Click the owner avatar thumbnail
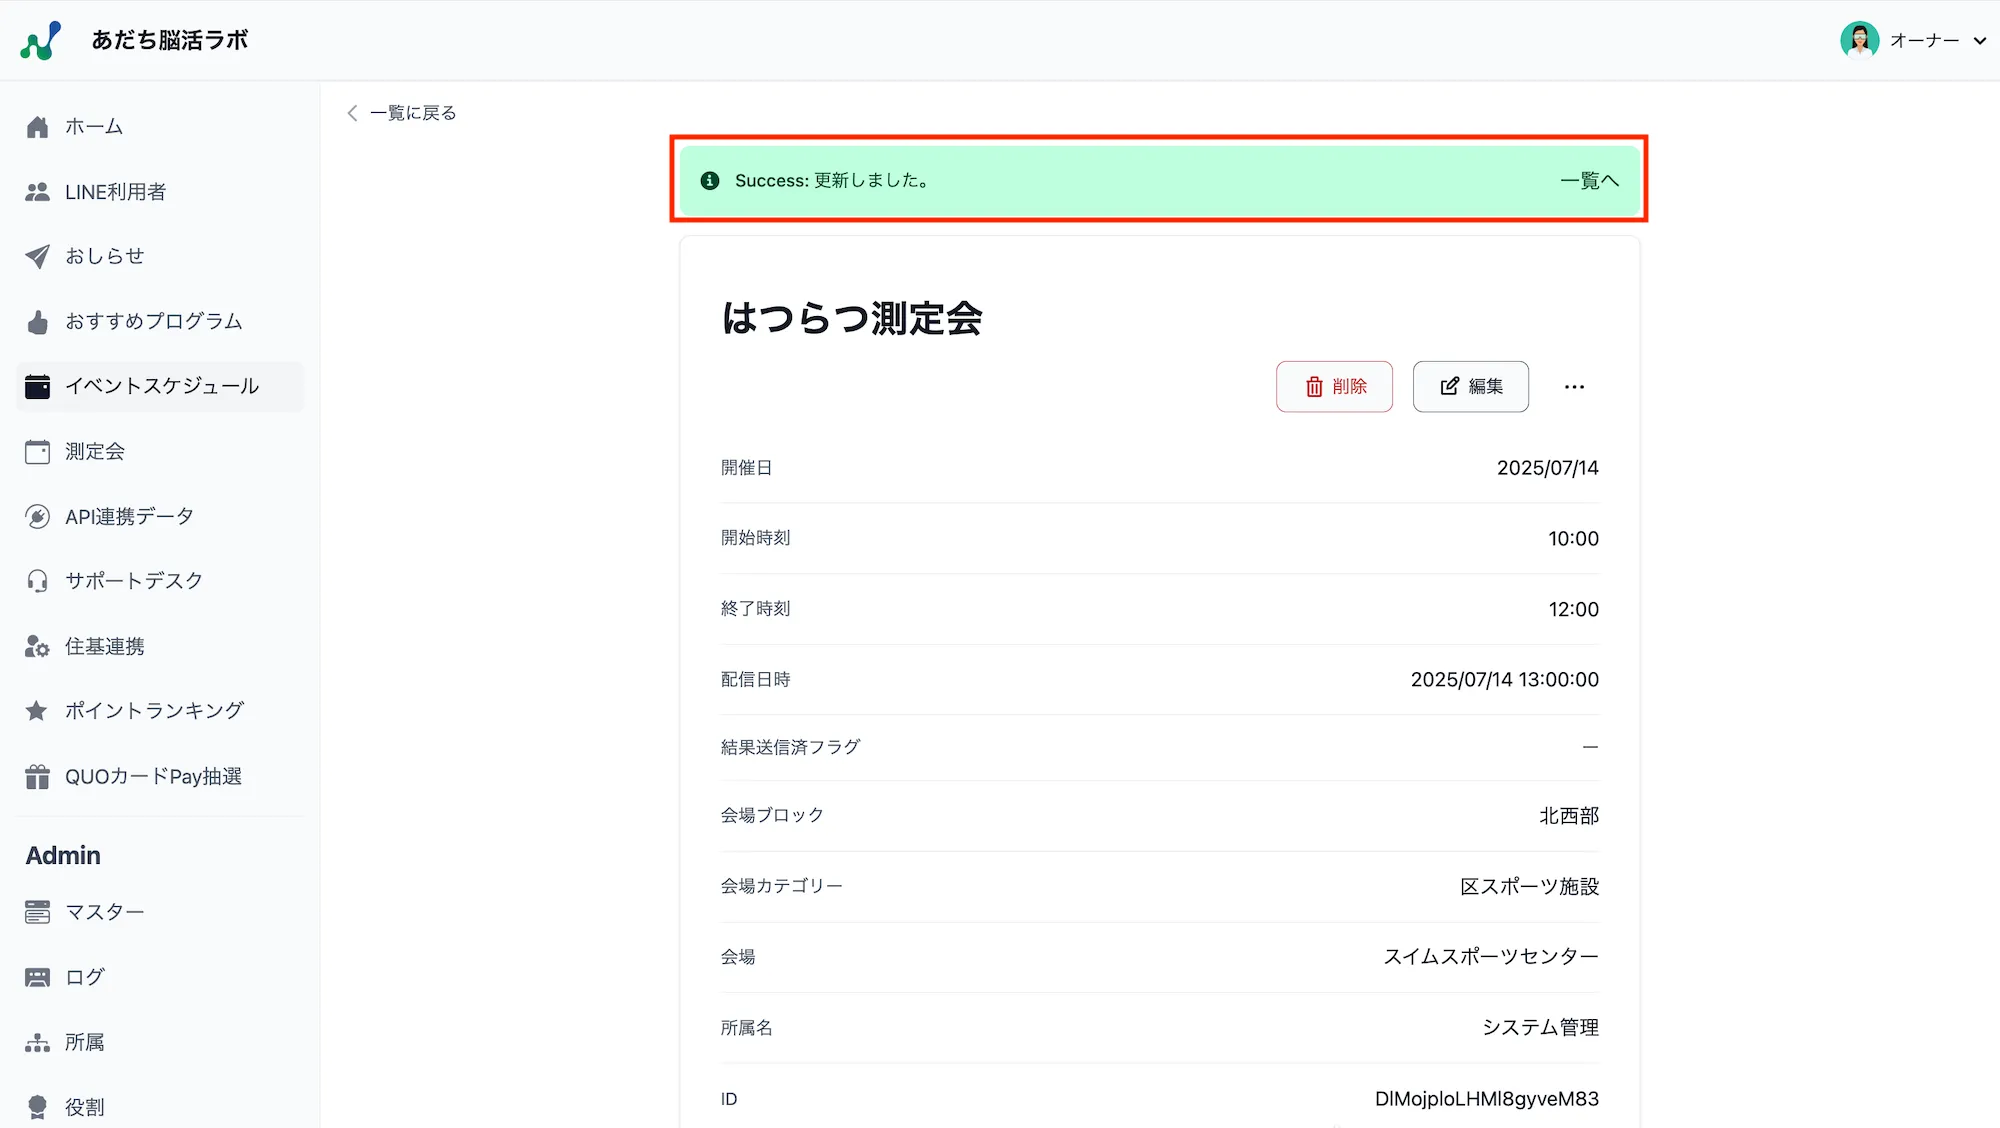This screenshot has width=2000, height=1128. tap(1858, 40)
